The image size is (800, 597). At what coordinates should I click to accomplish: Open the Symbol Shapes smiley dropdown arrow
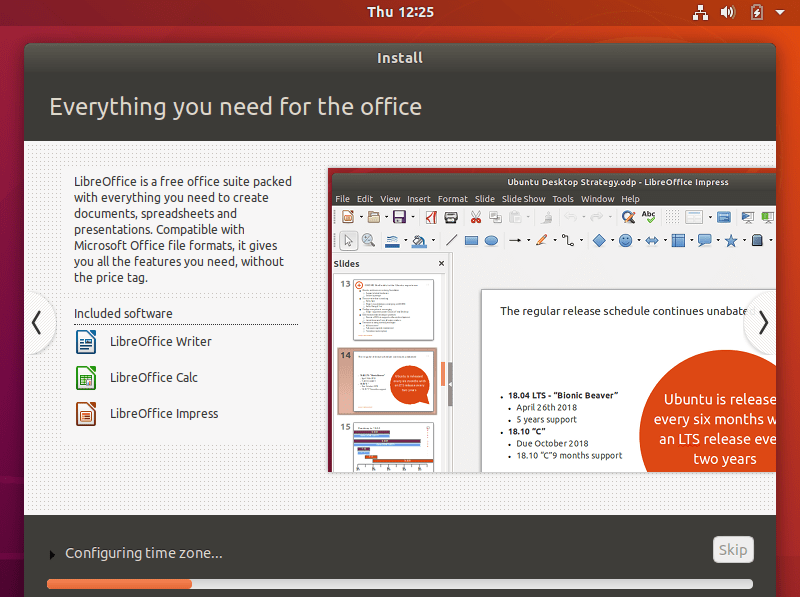coord(639,240)
